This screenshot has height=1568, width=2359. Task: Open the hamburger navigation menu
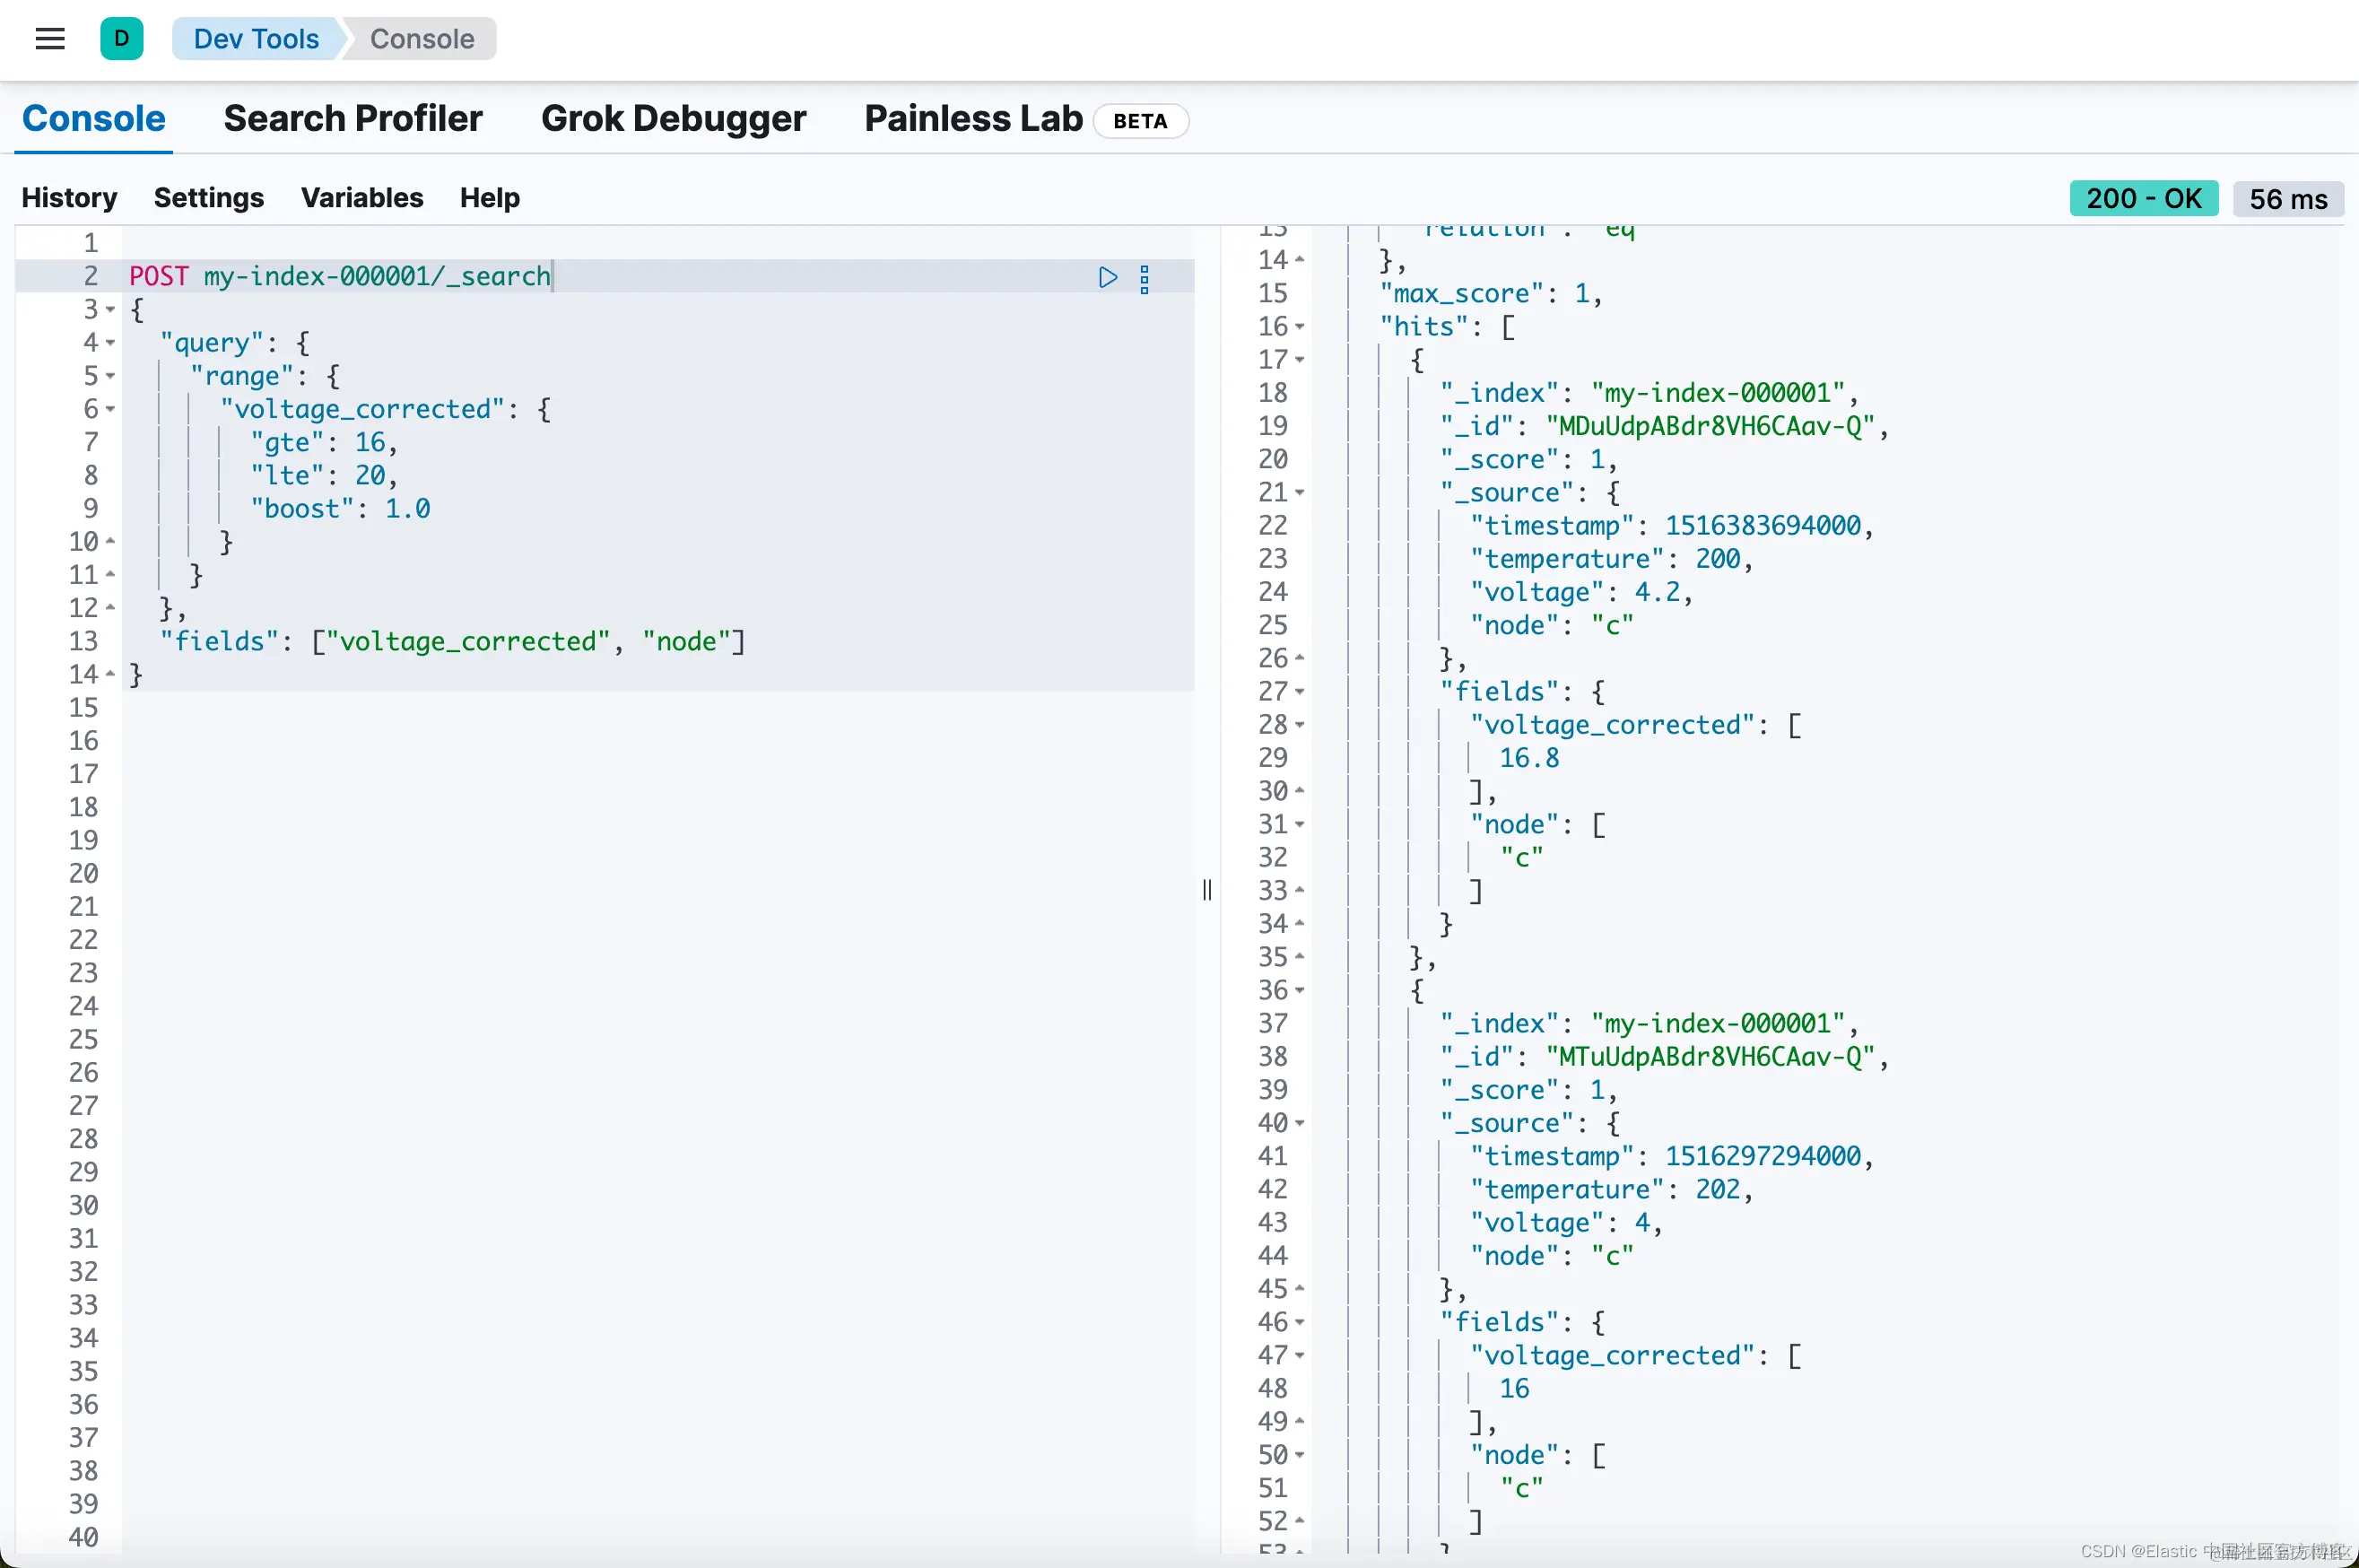[x=50, y=39]
